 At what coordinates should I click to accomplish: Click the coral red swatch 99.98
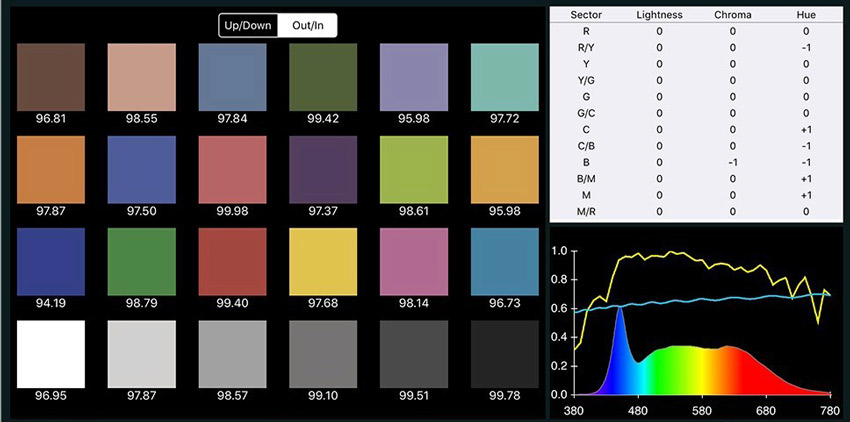[x=232, y=169]
